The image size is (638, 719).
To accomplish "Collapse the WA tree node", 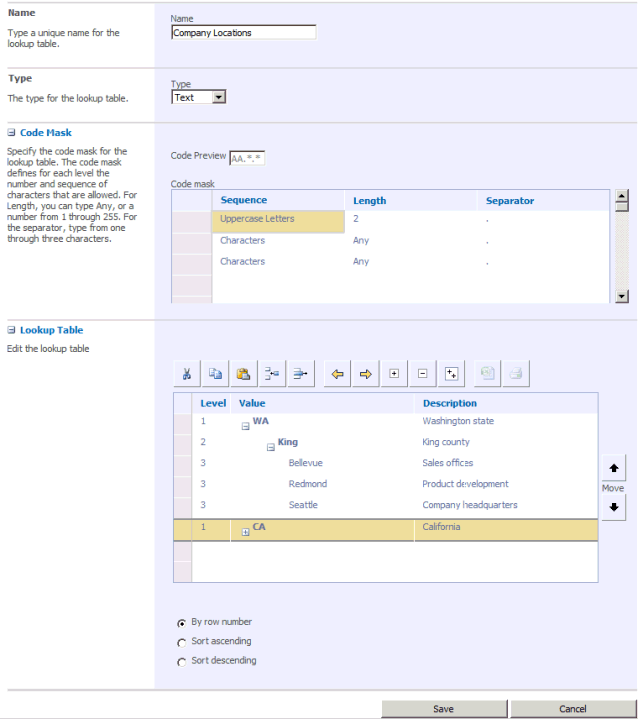I will coord(245,426).
